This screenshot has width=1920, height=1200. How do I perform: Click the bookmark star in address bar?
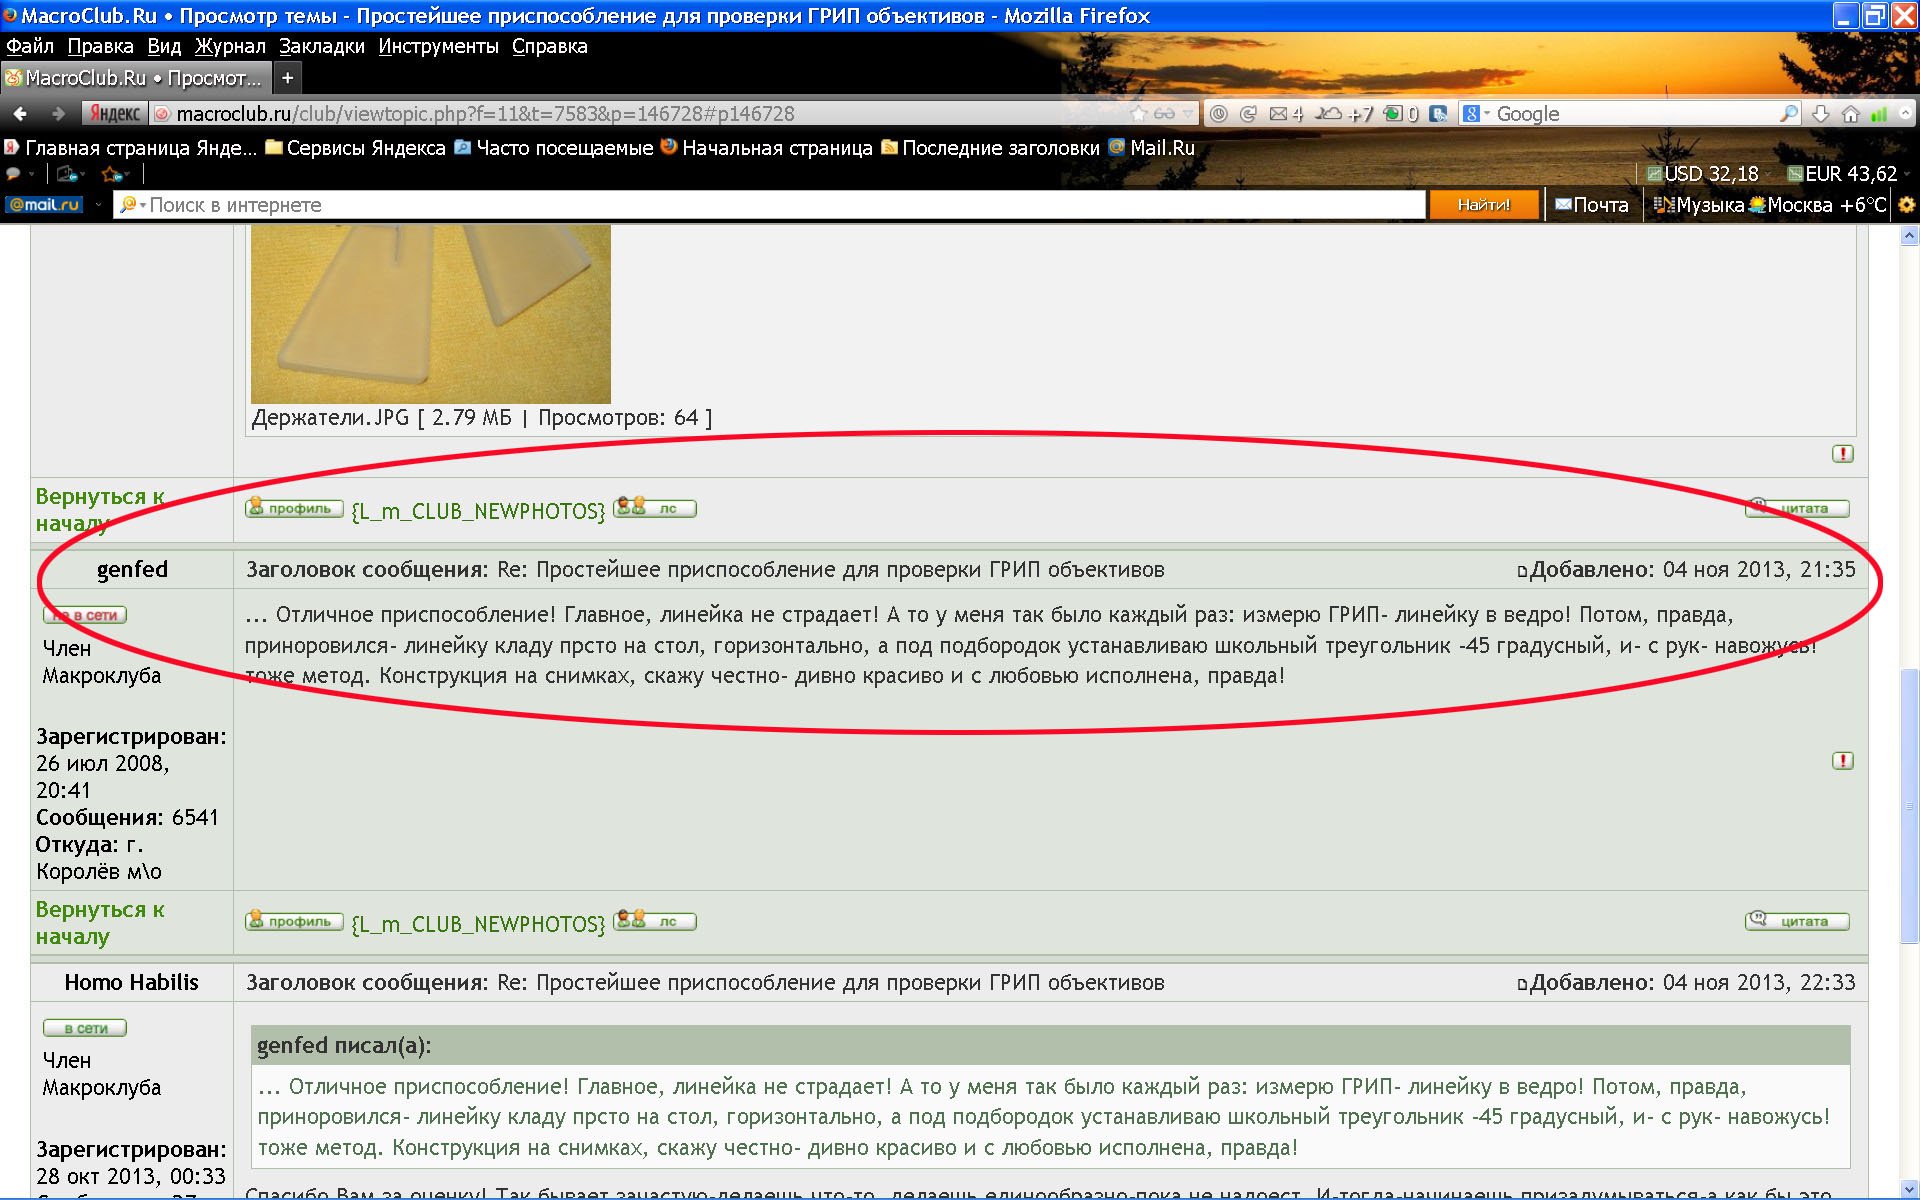pos(1139,114)
